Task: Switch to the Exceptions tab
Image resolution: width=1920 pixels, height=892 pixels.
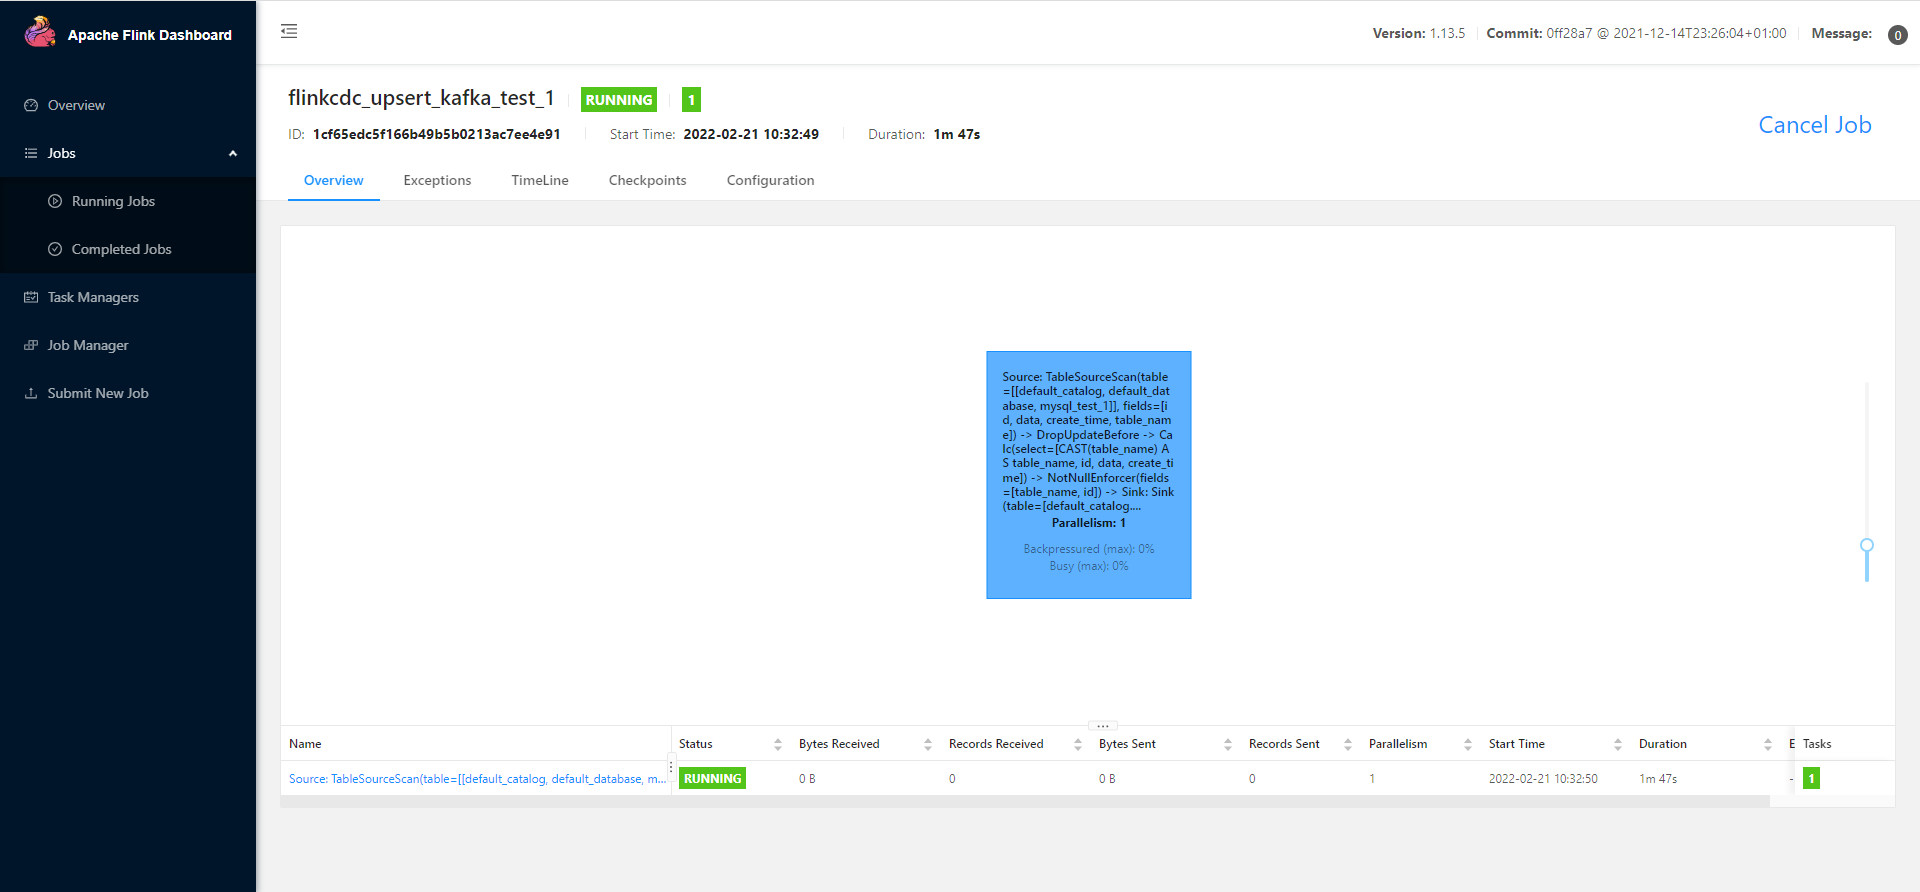Action: pyautogui.click(x=437, y=180)
